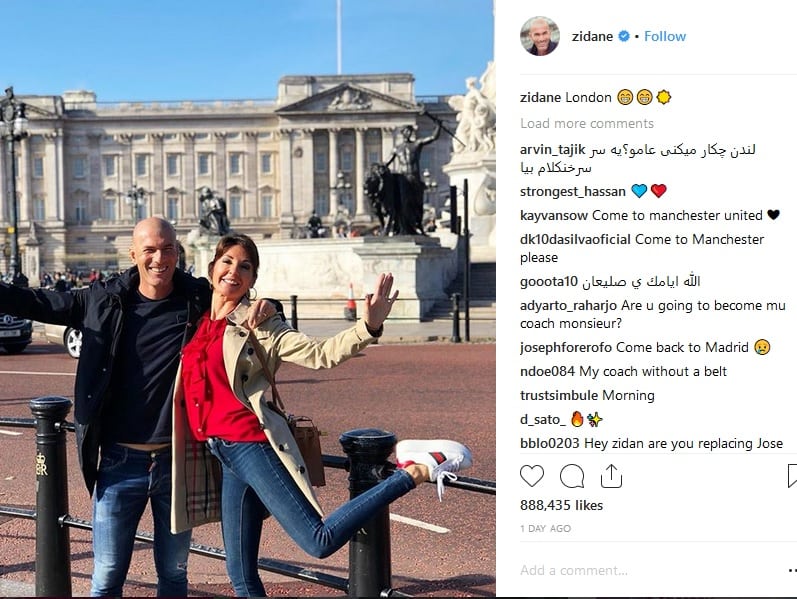Load more comments
797x599 pixels.
tap(587, 124)
